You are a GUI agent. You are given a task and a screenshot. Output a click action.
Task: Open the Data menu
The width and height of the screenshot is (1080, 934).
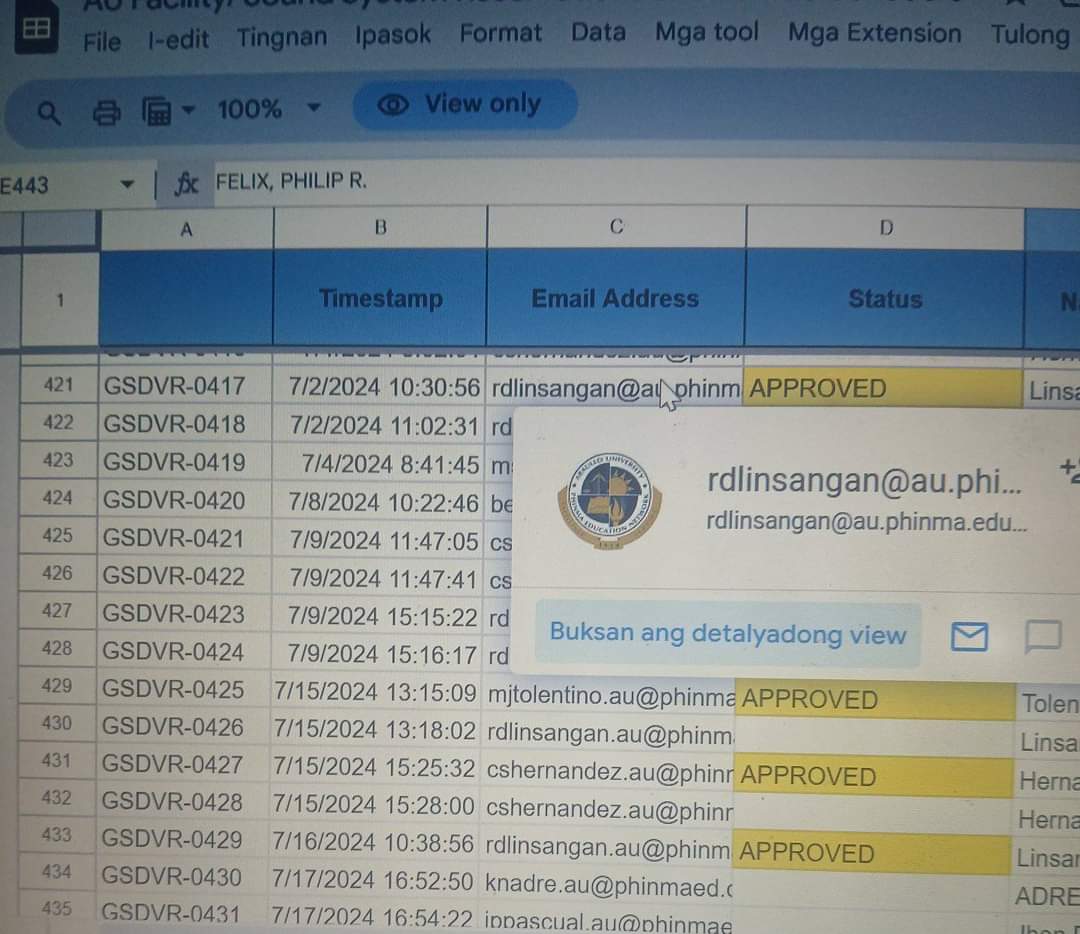pos(599,32)
